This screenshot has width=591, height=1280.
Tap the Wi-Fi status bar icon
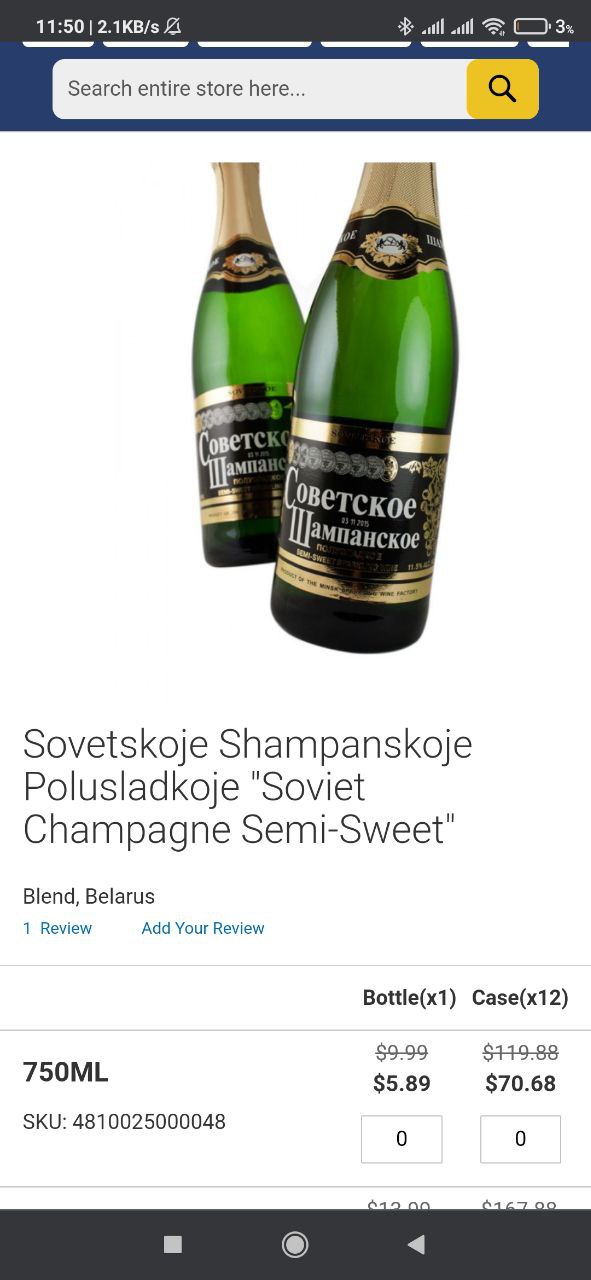pos(493,27)
